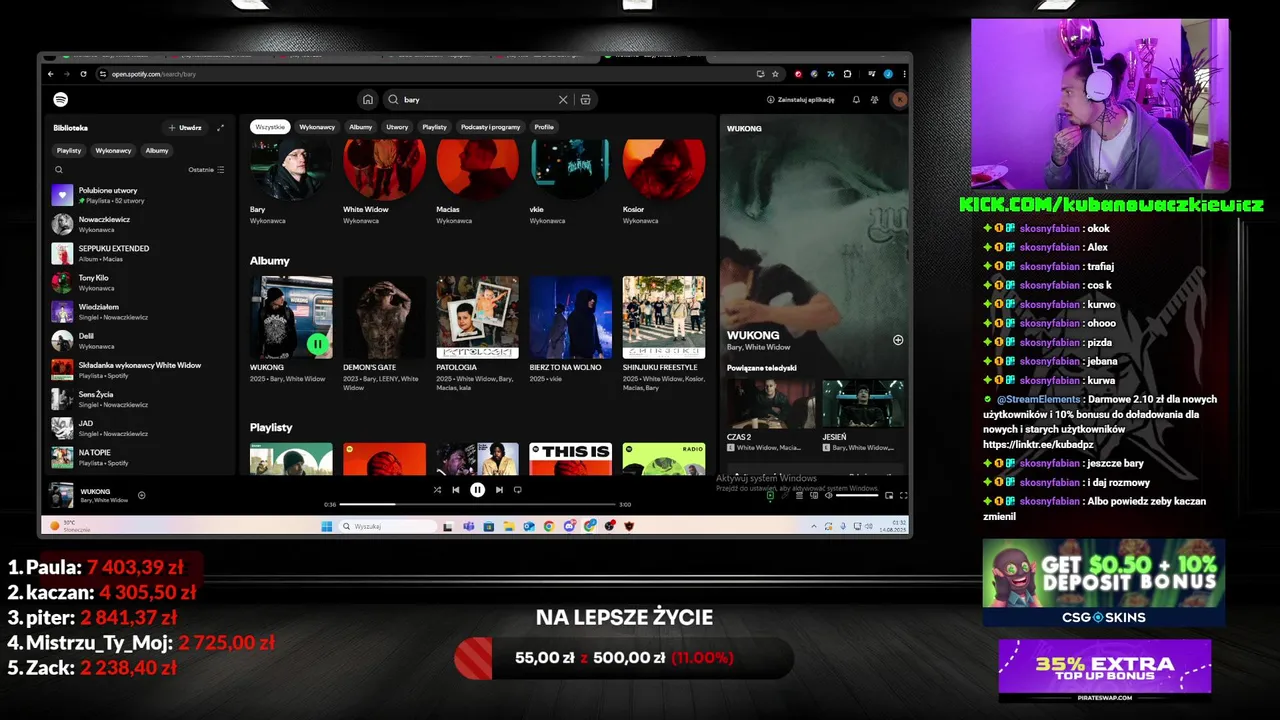This screenshot has height=720, width=1280.
Task: Expand the library with the arrows icon
Action: pos(220,128)
